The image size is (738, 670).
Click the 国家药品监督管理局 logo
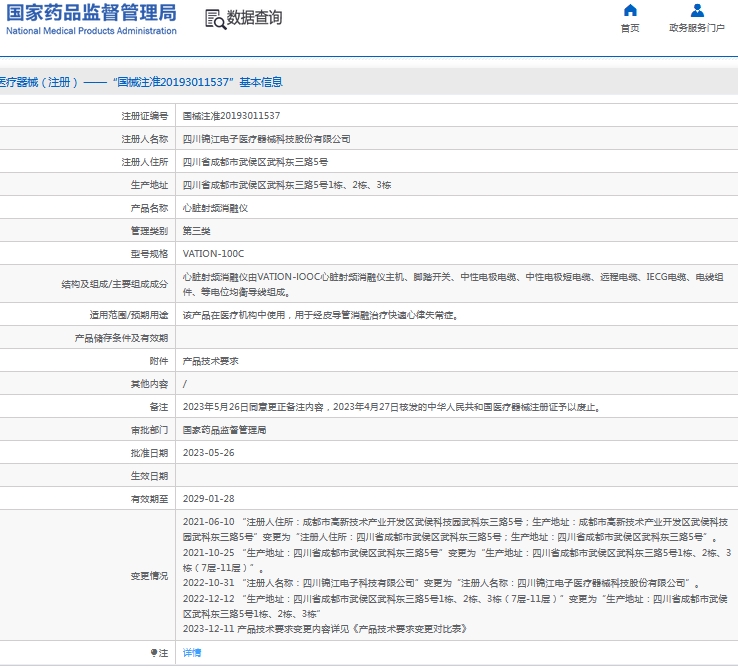[91, 19]
